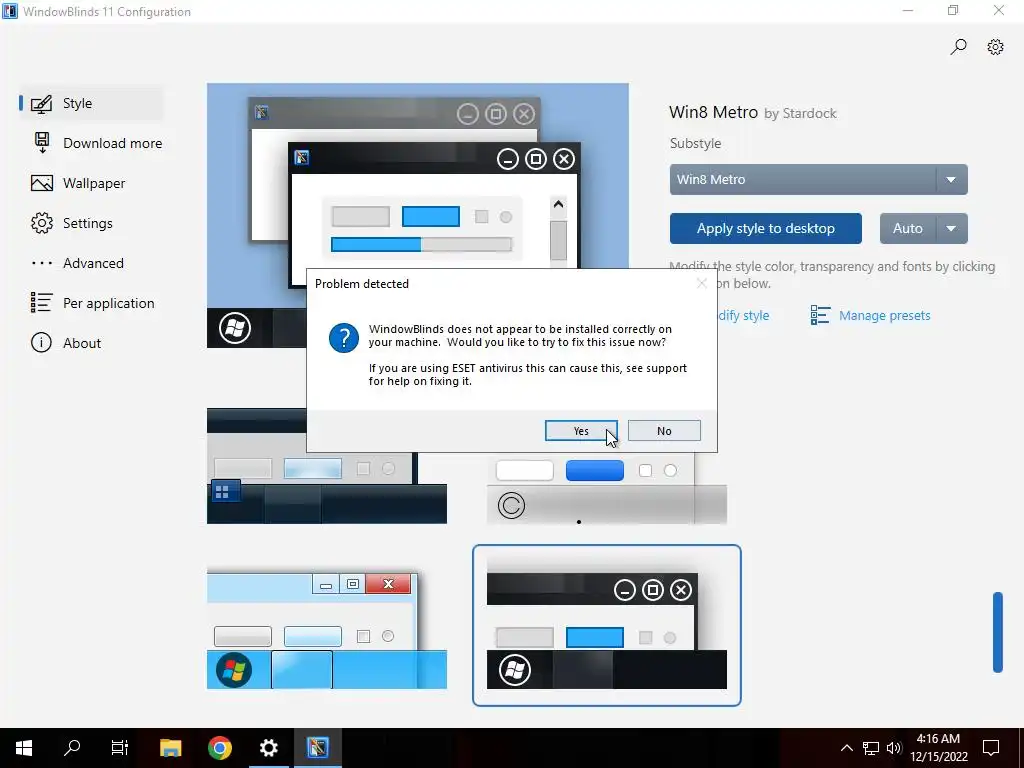Open the Per application section
Image resolution: width=1024 pixels, height=768 pixels.
(91, 303)
